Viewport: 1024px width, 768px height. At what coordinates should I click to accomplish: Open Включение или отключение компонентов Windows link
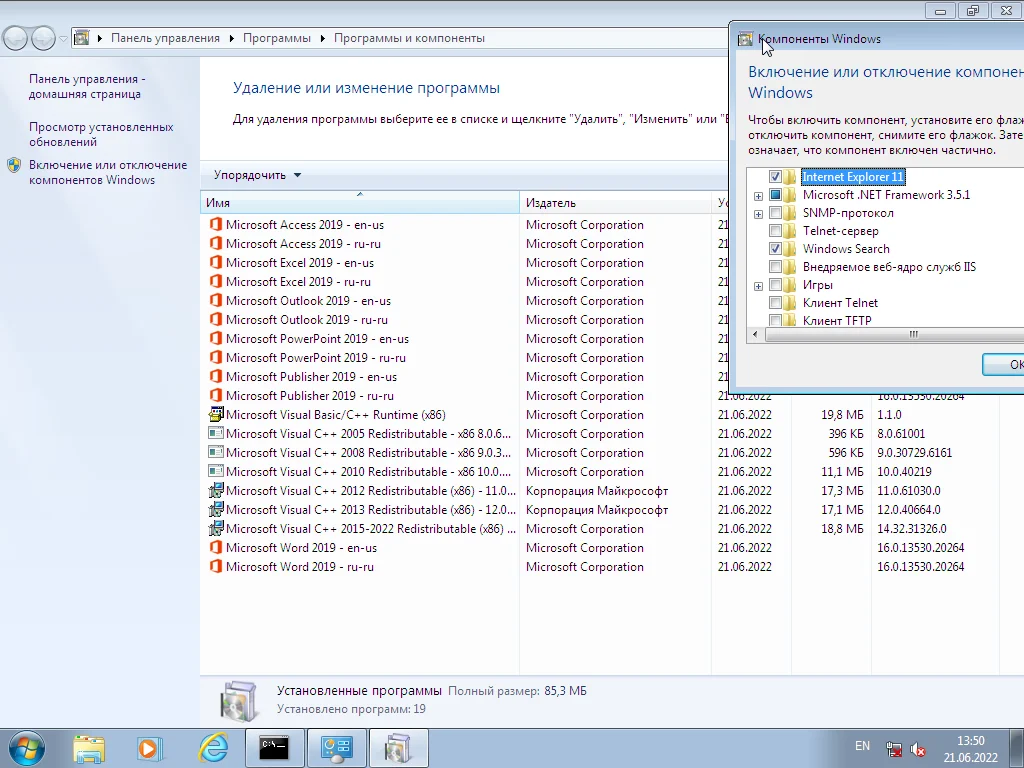108,172
